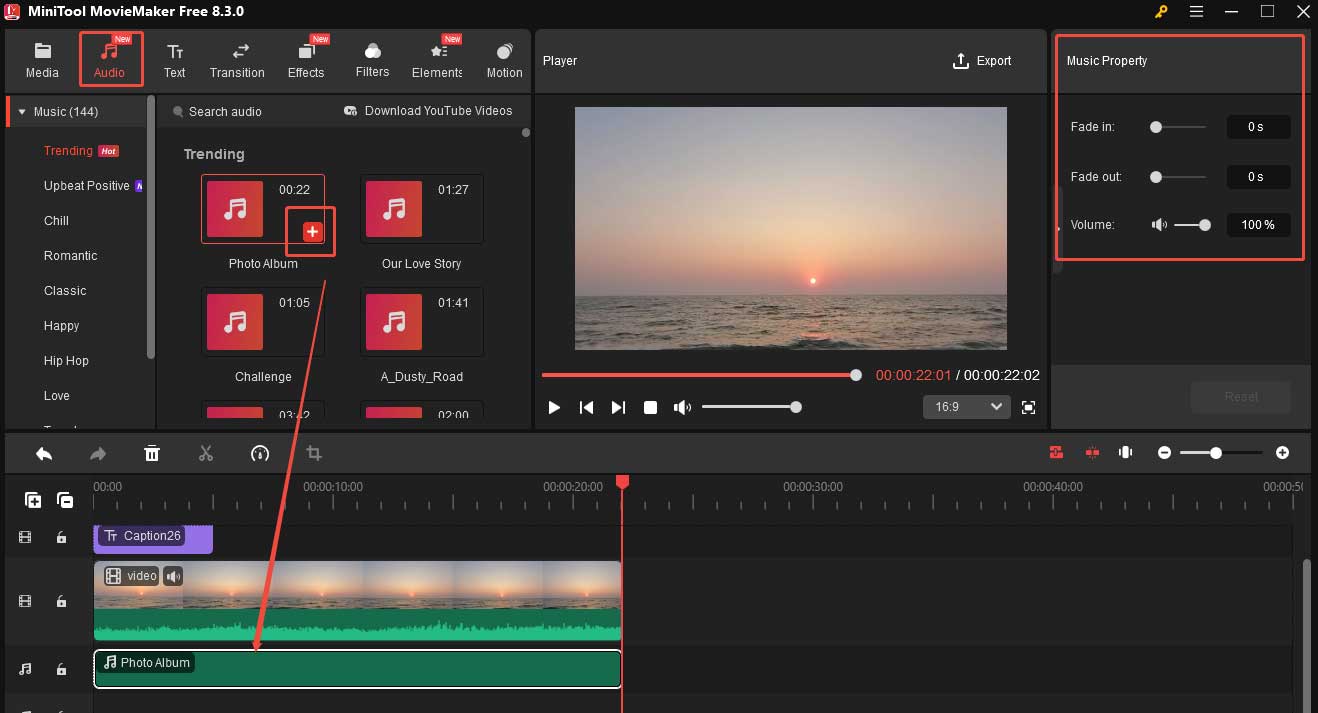Split clip with scissors tool

click(x=206, y=453)
